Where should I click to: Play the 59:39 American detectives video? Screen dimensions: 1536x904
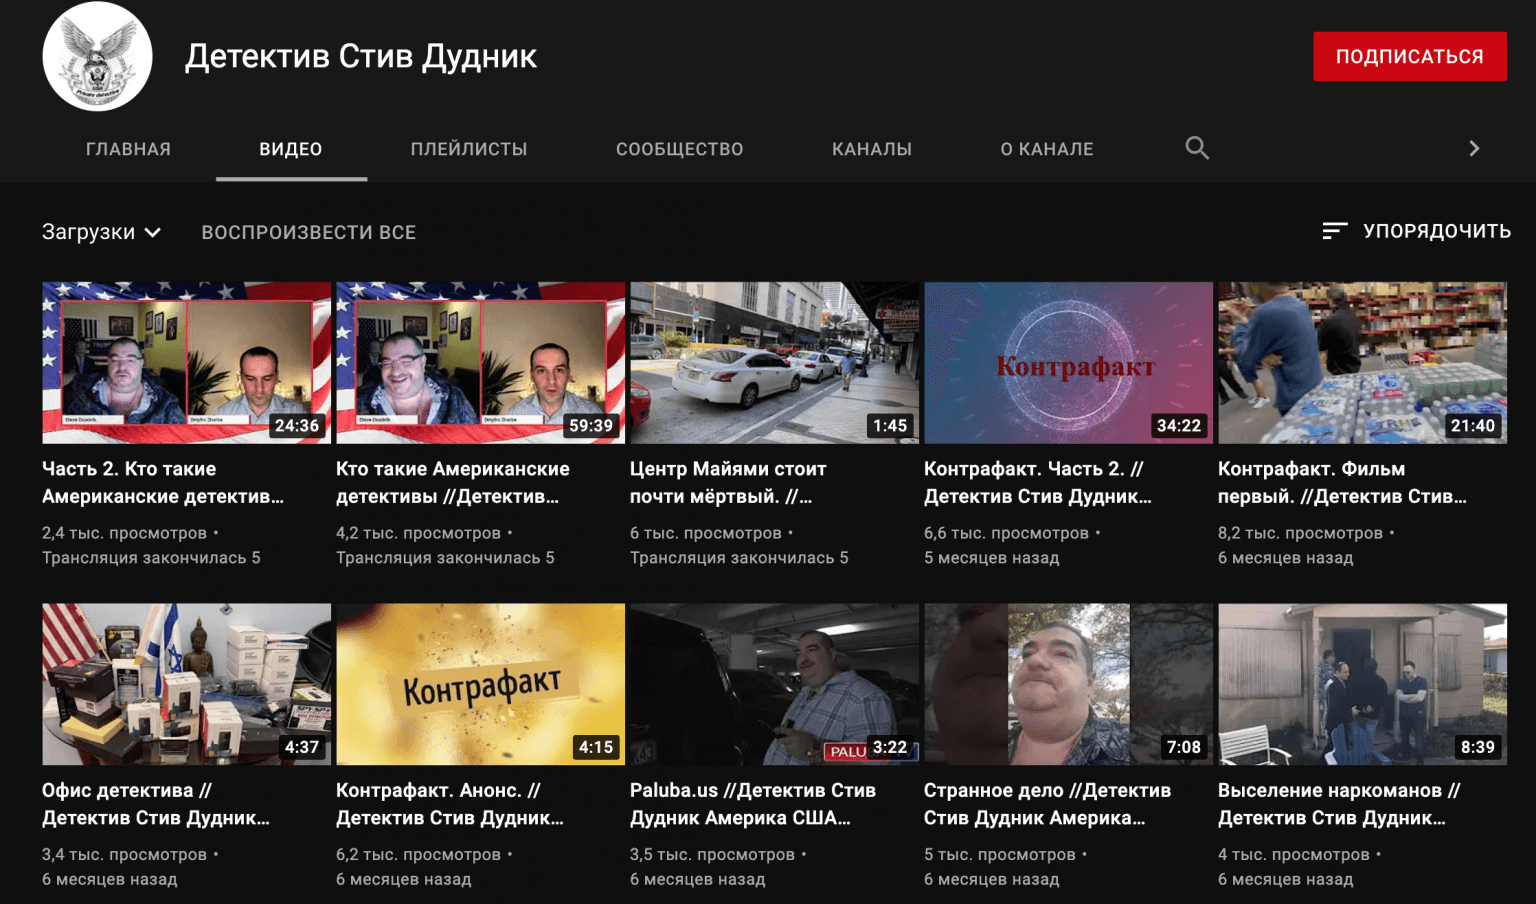480,362
